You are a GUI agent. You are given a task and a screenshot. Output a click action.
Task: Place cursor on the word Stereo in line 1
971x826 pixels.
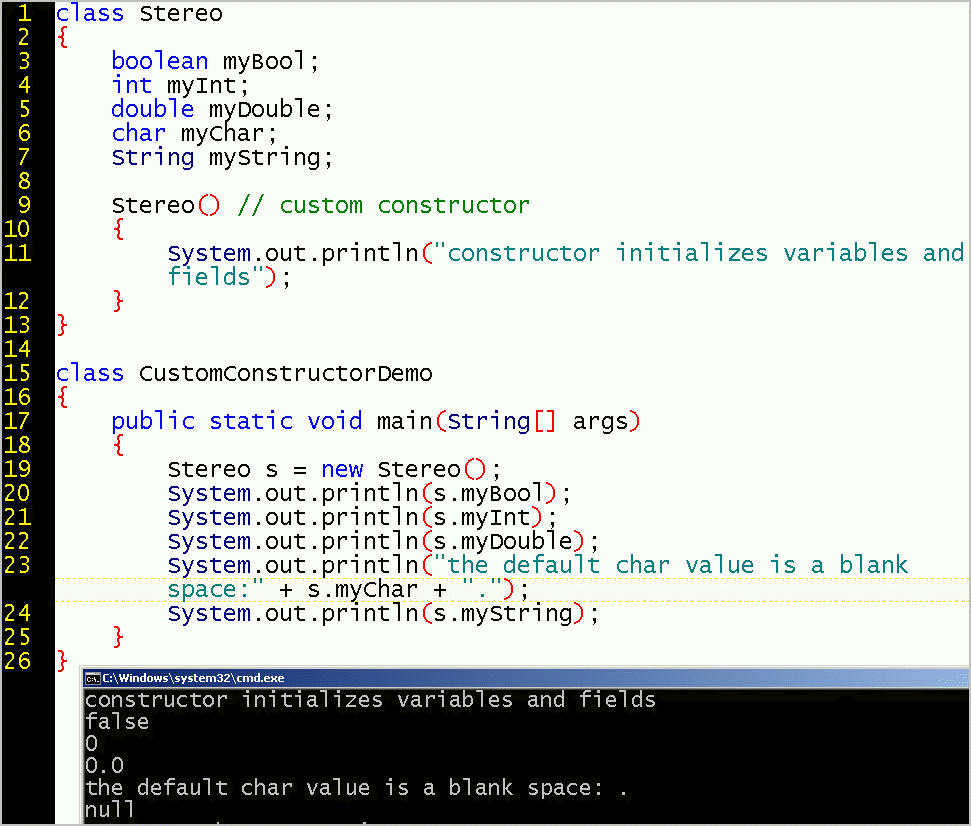click(180, 13)
